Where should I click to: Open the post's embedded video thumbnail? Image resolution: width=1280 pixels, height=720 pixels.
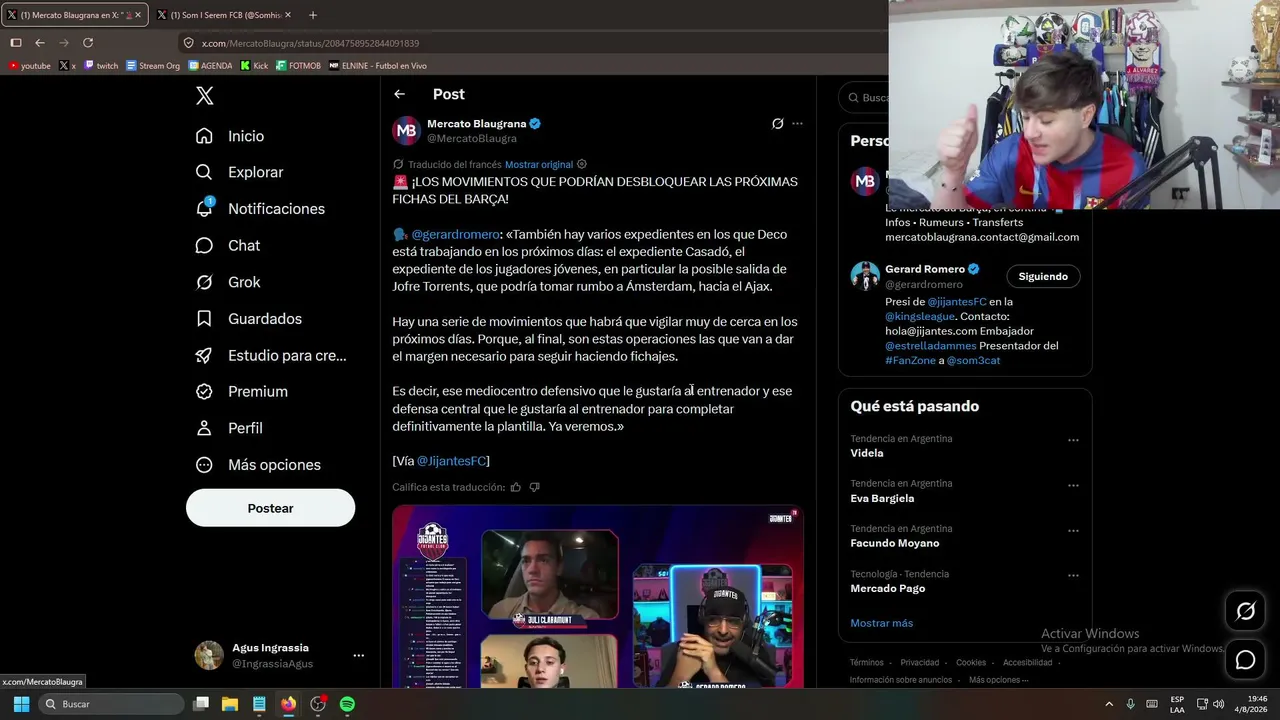pos(598,597)
